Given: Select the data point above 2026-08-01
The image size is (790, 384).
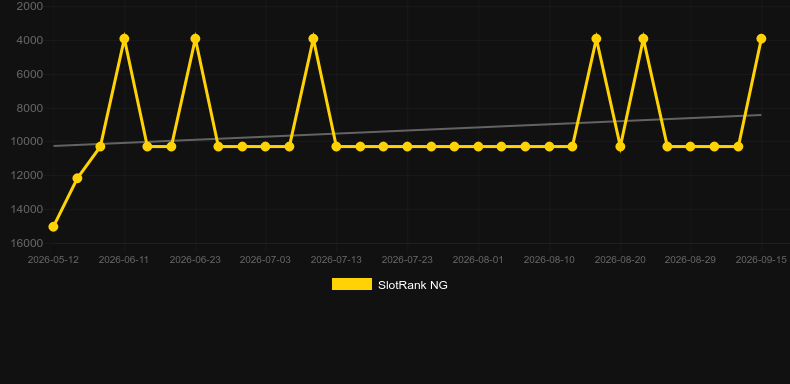Looking at the screenshot, I should coord(478,147).
